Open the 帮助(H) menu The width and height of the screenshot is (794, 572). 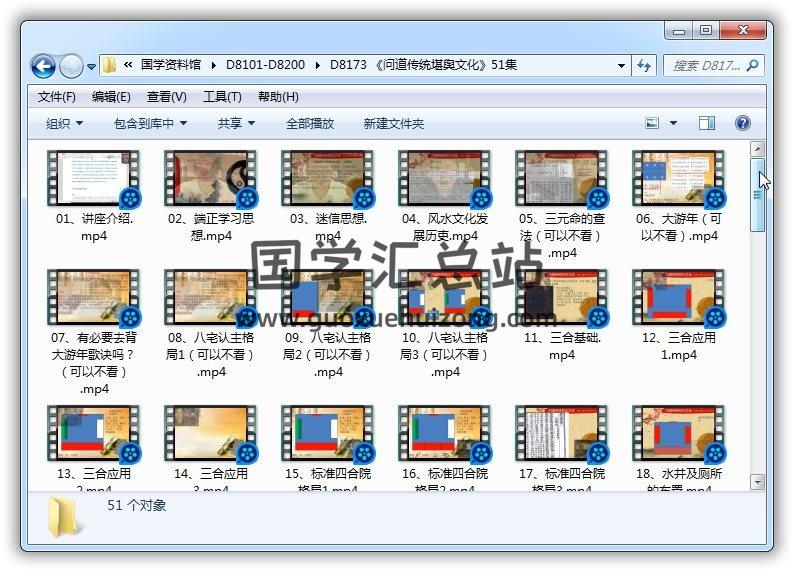[x=278, y=97]
